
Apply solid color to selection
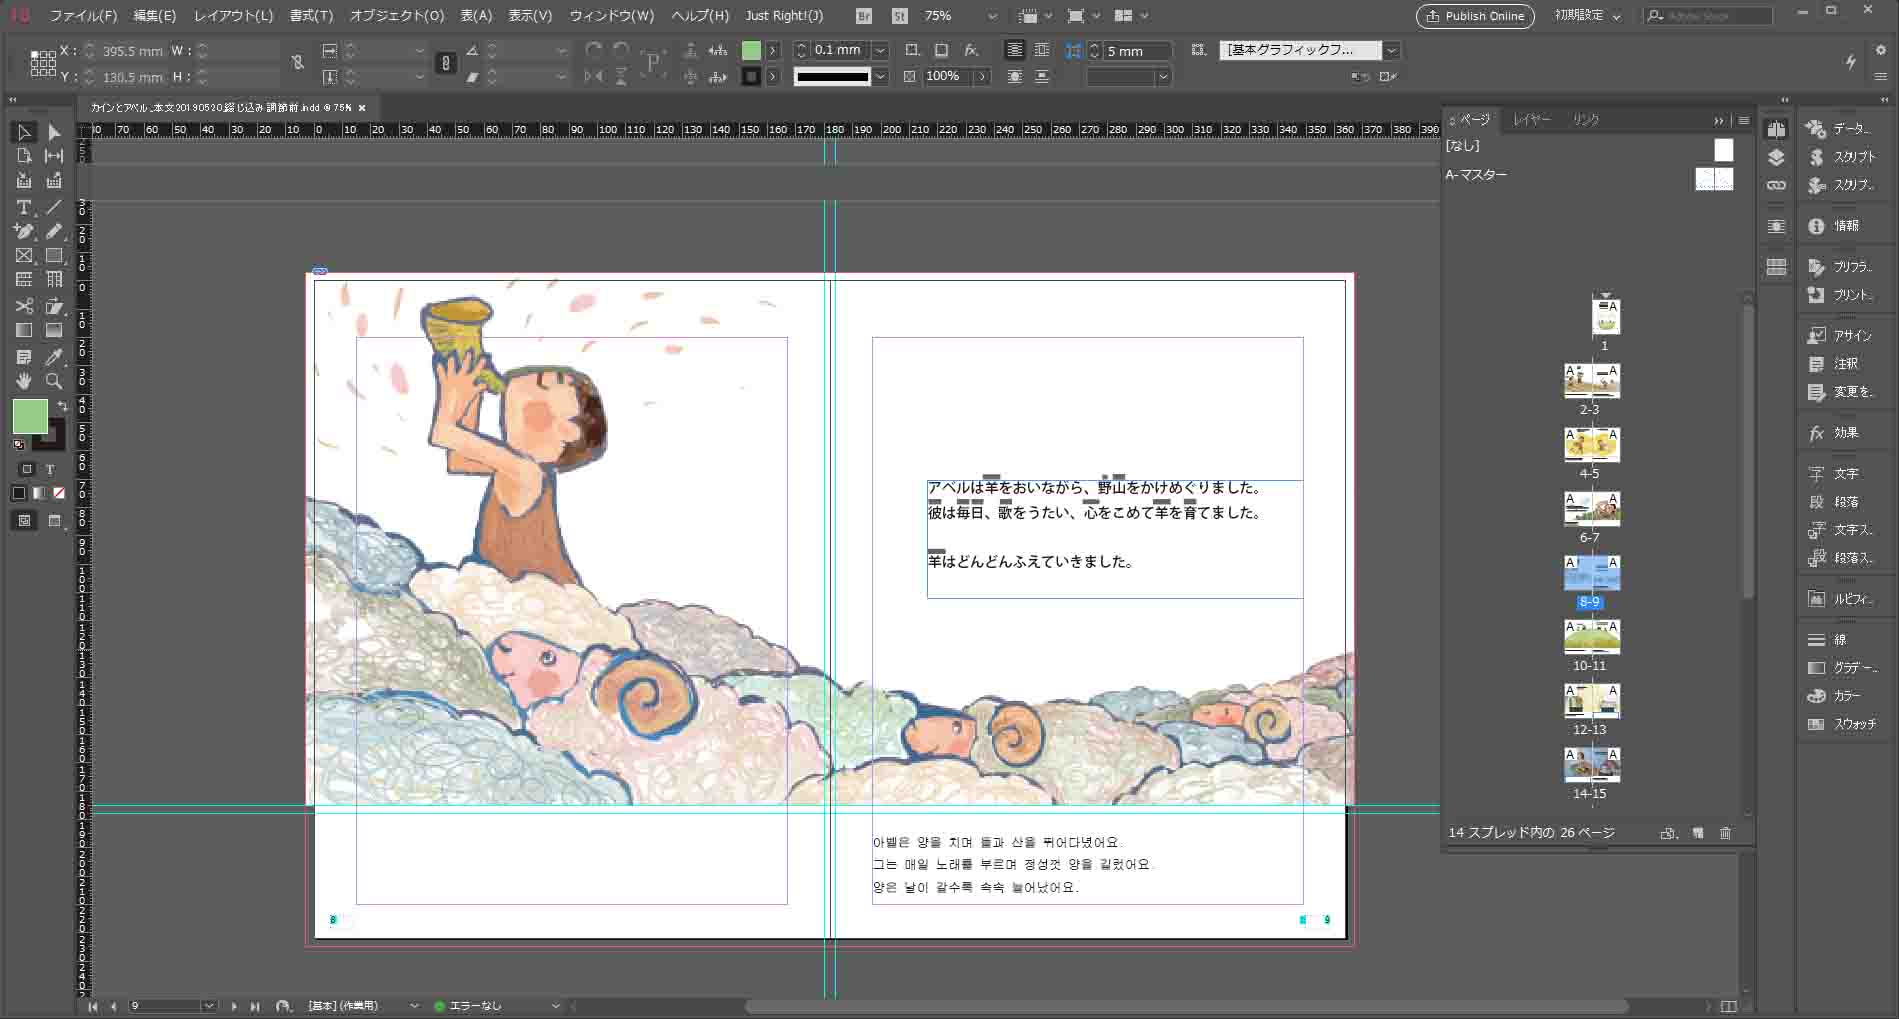click(x=19, y=493)
